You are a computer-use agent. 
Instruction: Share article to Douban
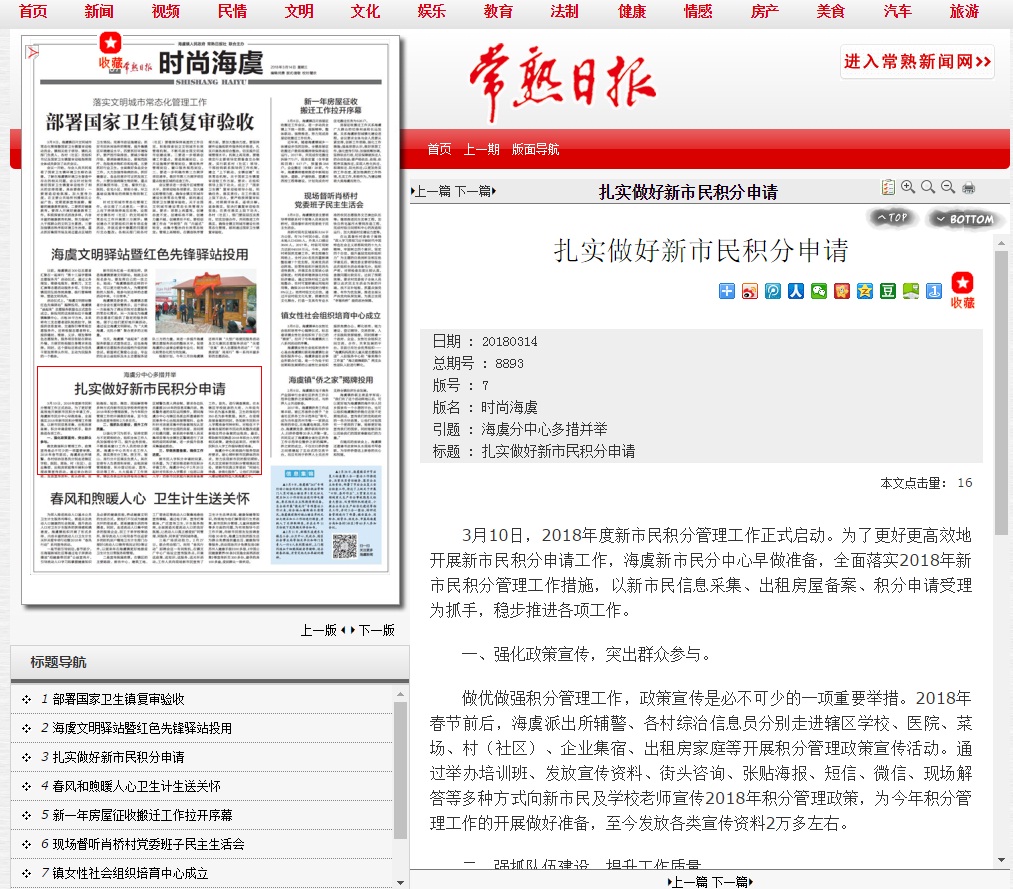[888, 291]
